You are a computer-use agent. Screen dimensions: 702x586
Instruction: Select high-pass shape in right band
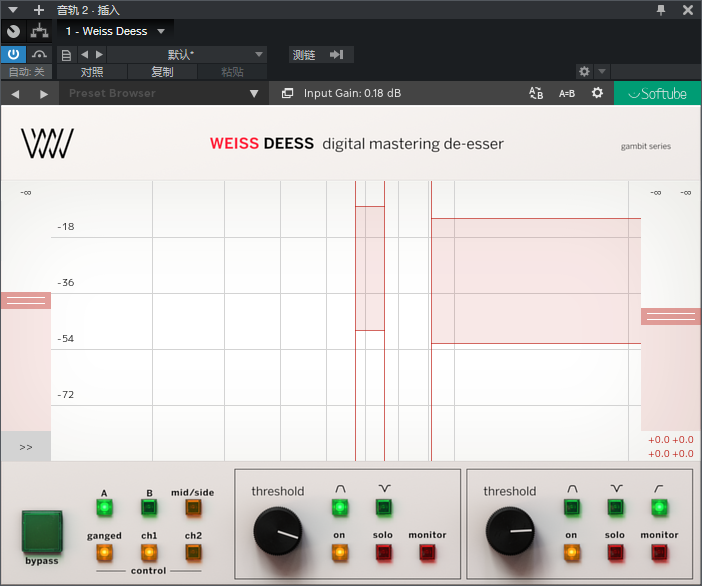659,507
